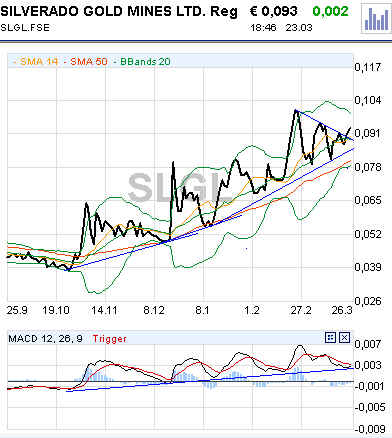Click the 18:46 timestamp
392x438 pixels.
(263, 27)
